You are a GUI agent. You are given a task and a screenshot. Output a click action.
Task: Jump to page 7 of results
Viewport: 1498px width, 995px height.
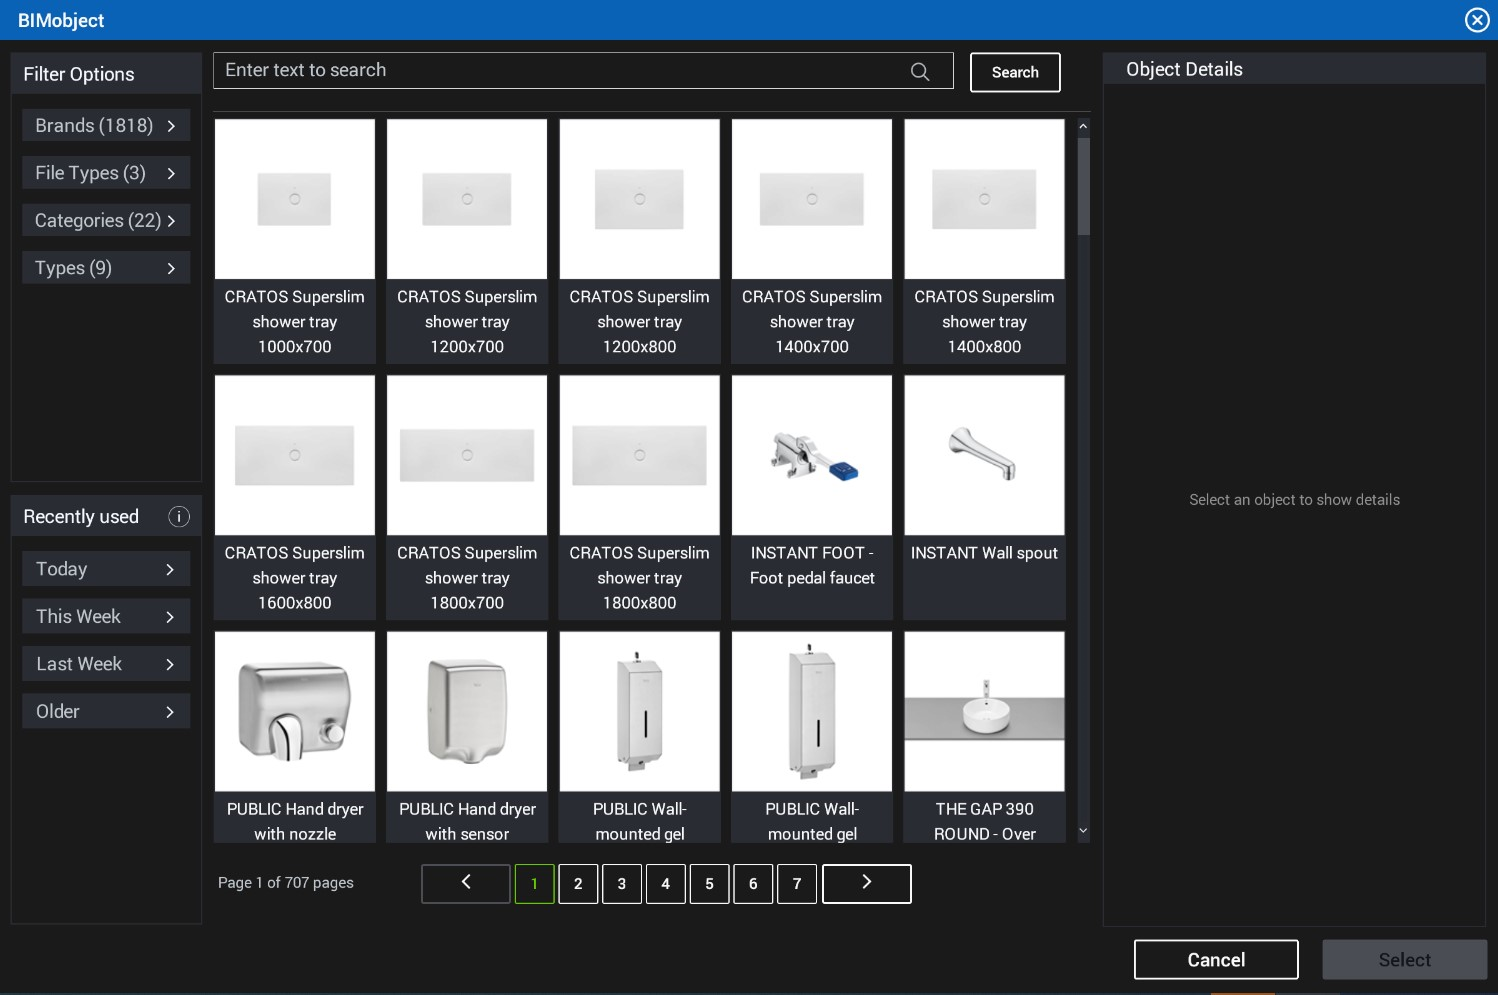pos(797,884)
